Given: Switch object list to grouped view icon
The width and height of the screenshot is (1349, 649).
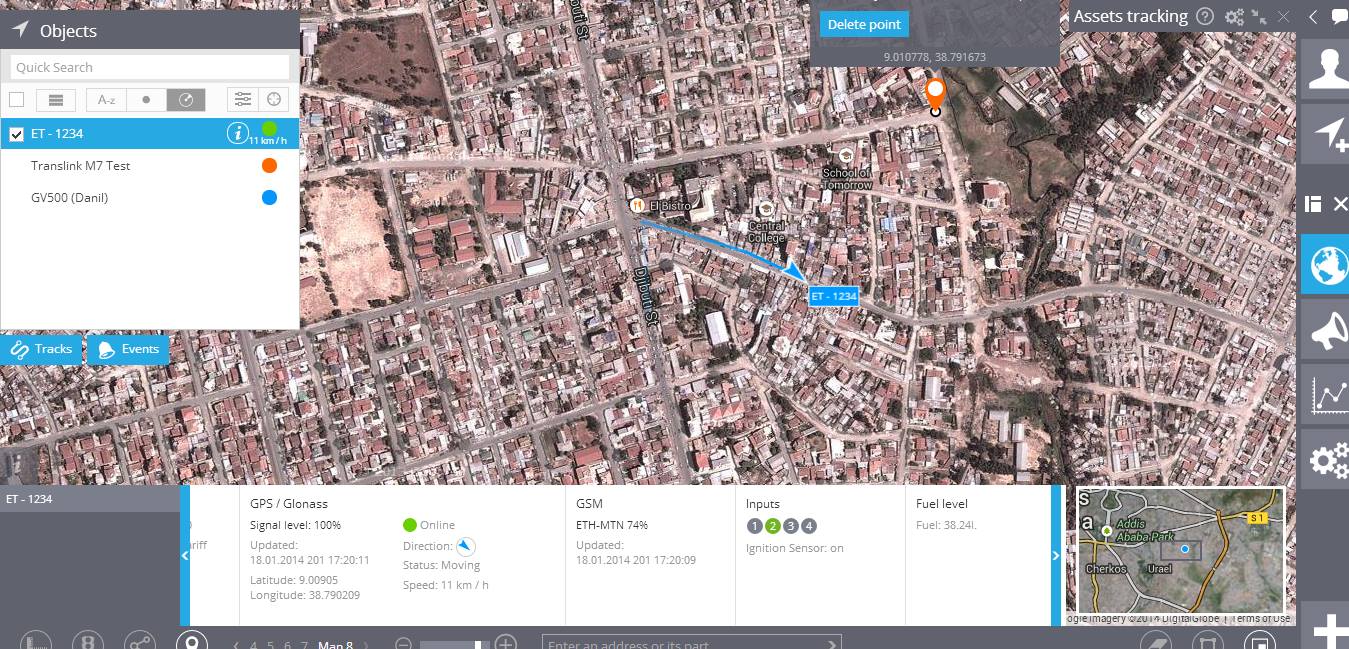Looking at the screenshot, I should [x=56, y=100].
